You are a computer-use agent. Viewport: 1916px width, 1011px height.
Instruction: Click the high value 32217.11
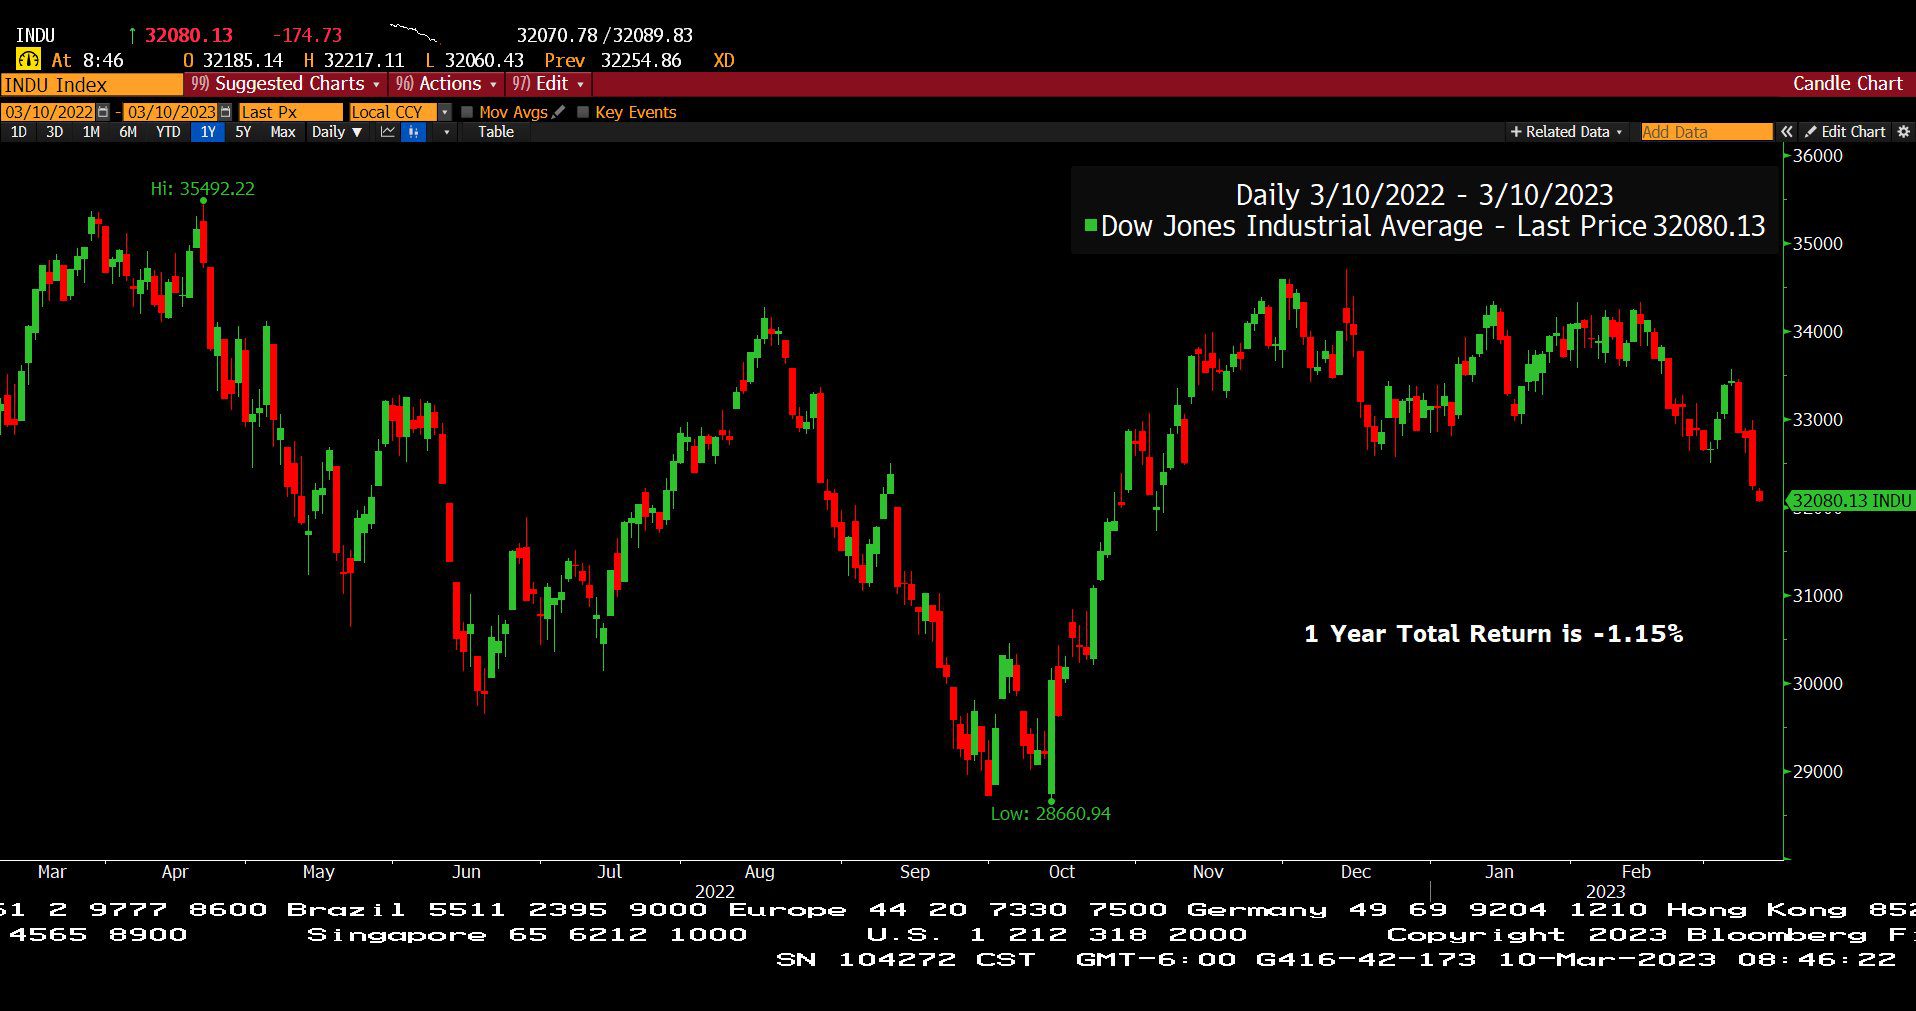364,61
